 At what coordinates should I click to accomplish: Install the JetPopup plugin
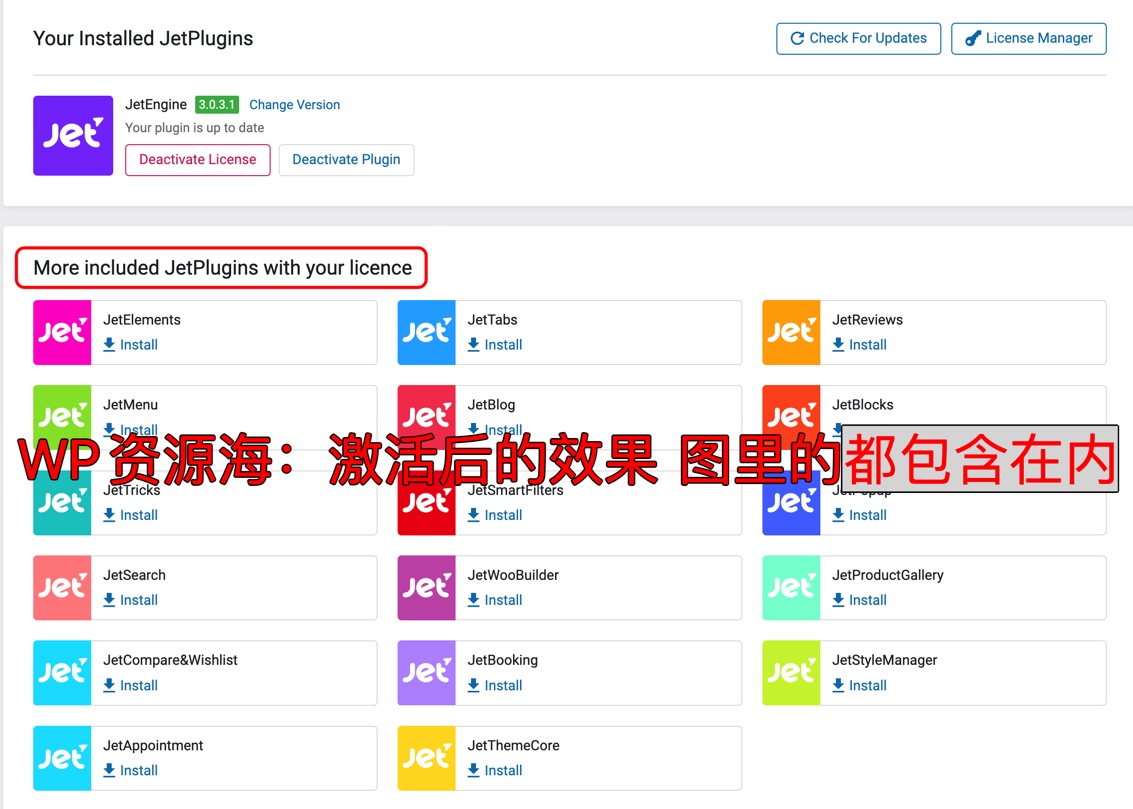click(x=859, y=515)
